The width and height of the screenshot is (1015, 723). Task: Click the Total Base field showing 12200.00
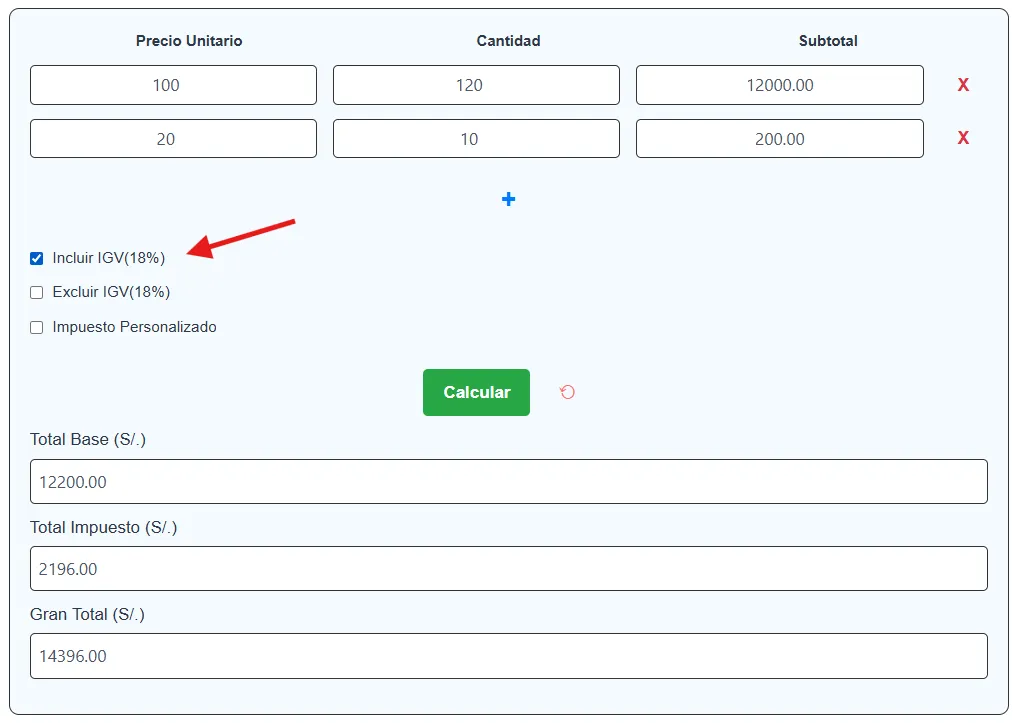click(508, 482)
